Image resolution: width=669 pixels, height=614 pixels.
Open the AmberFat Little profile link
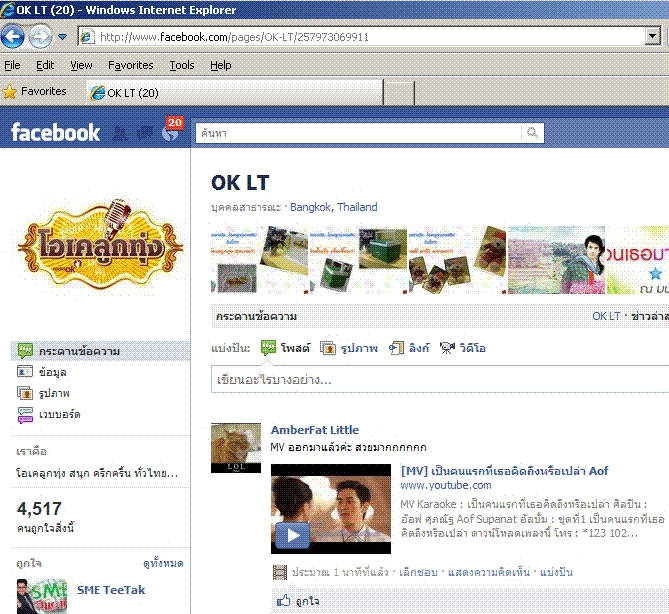[x=314, y=430]
